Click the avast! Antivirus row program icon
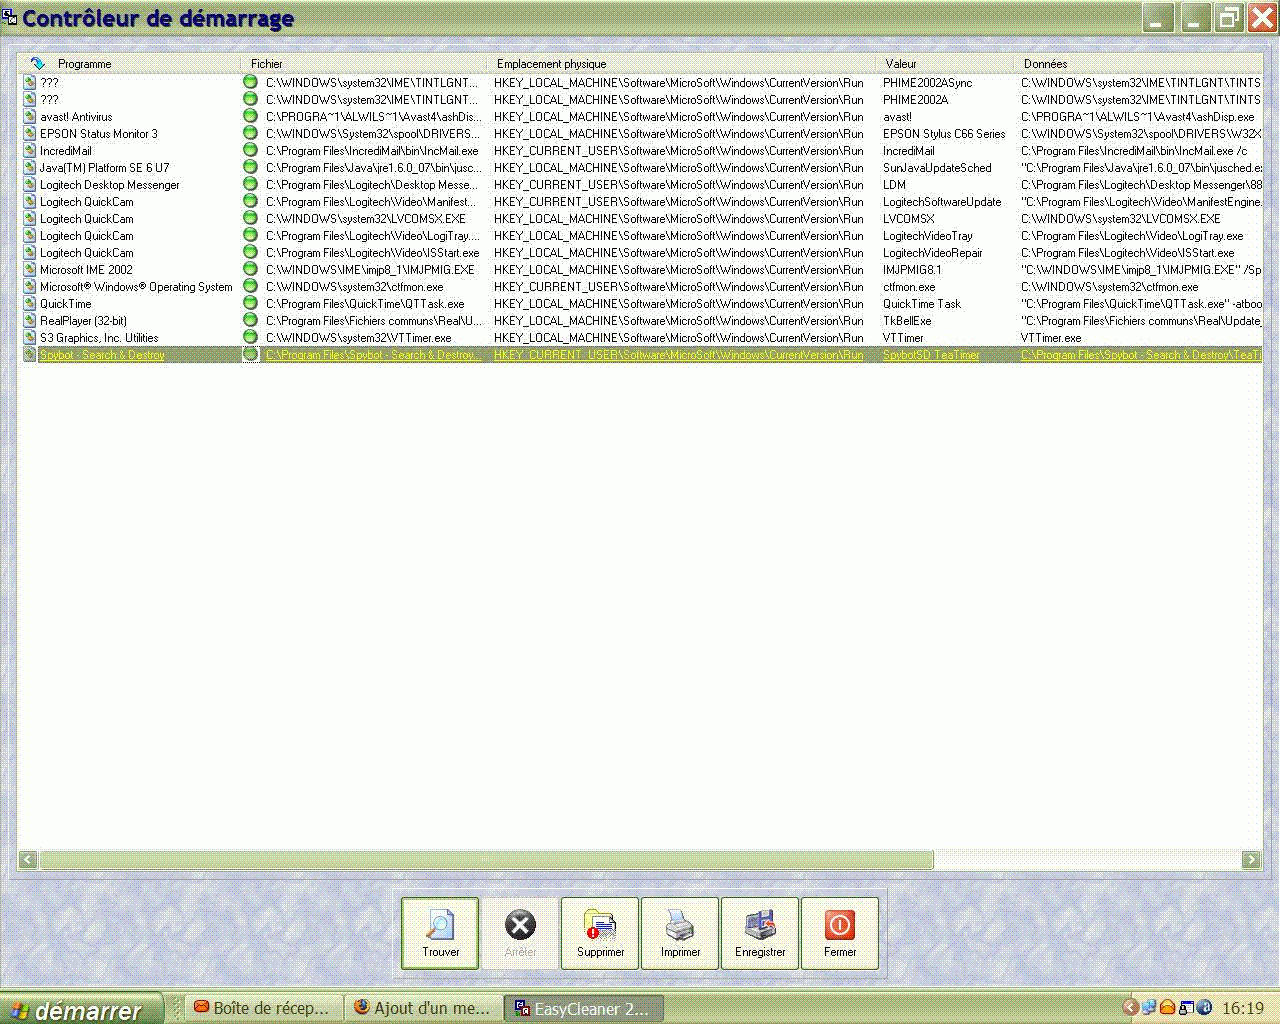The height and width of the screenshot is (1024, 1280). (x=30, y=117)
